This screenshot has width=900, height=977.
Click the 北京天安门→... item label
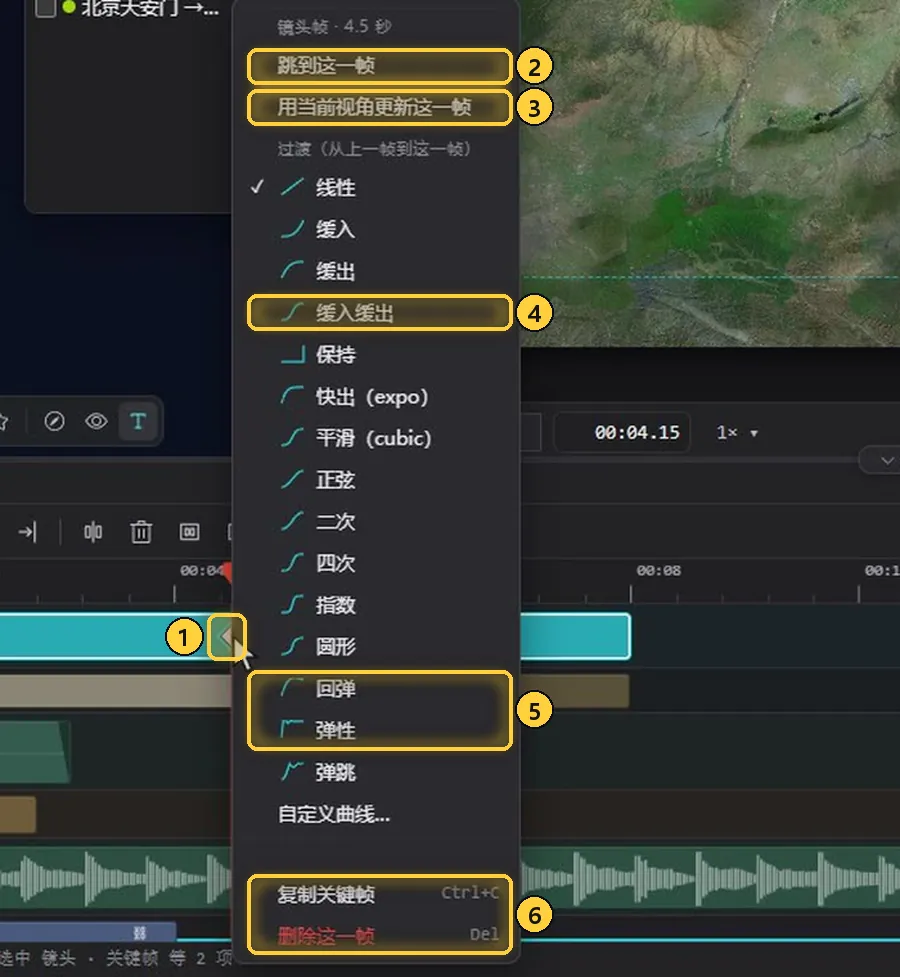pos(149,9)
